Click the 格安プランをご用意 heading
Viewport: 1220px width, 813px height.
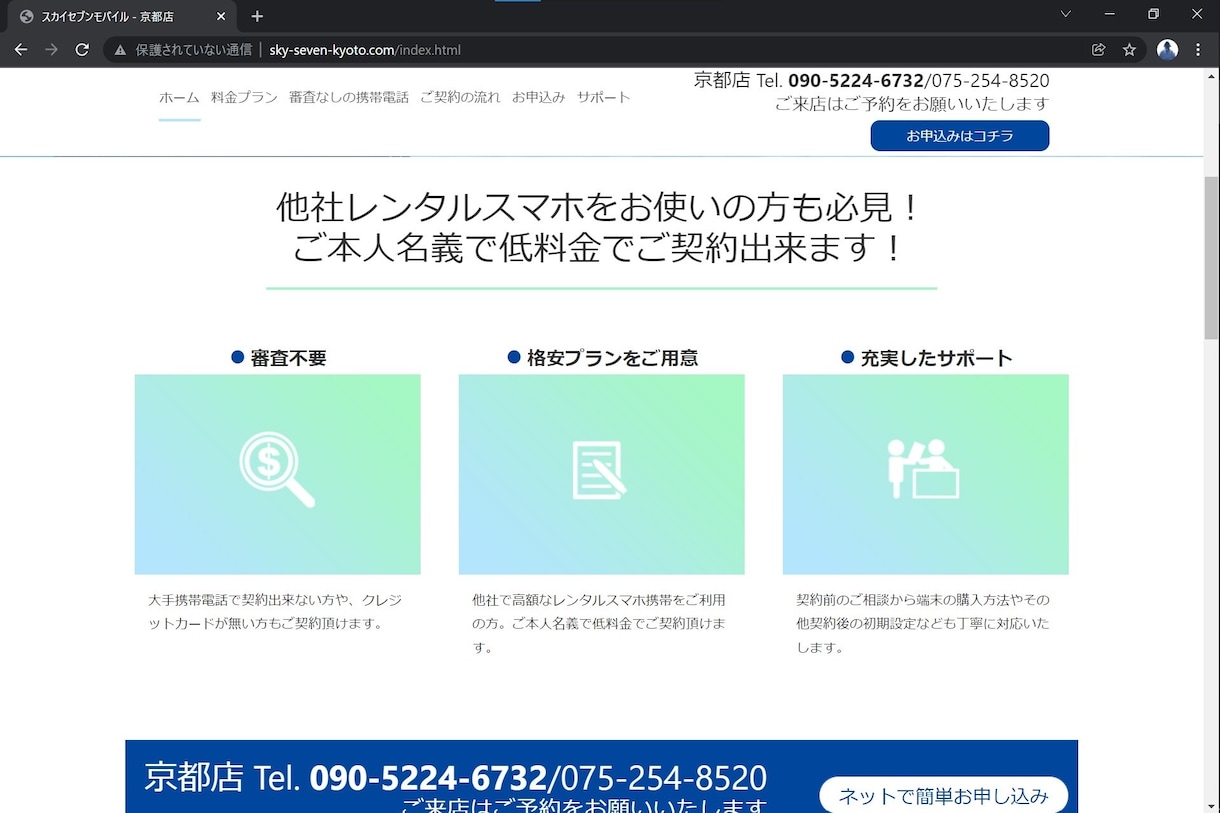click(x=612, y=358)
